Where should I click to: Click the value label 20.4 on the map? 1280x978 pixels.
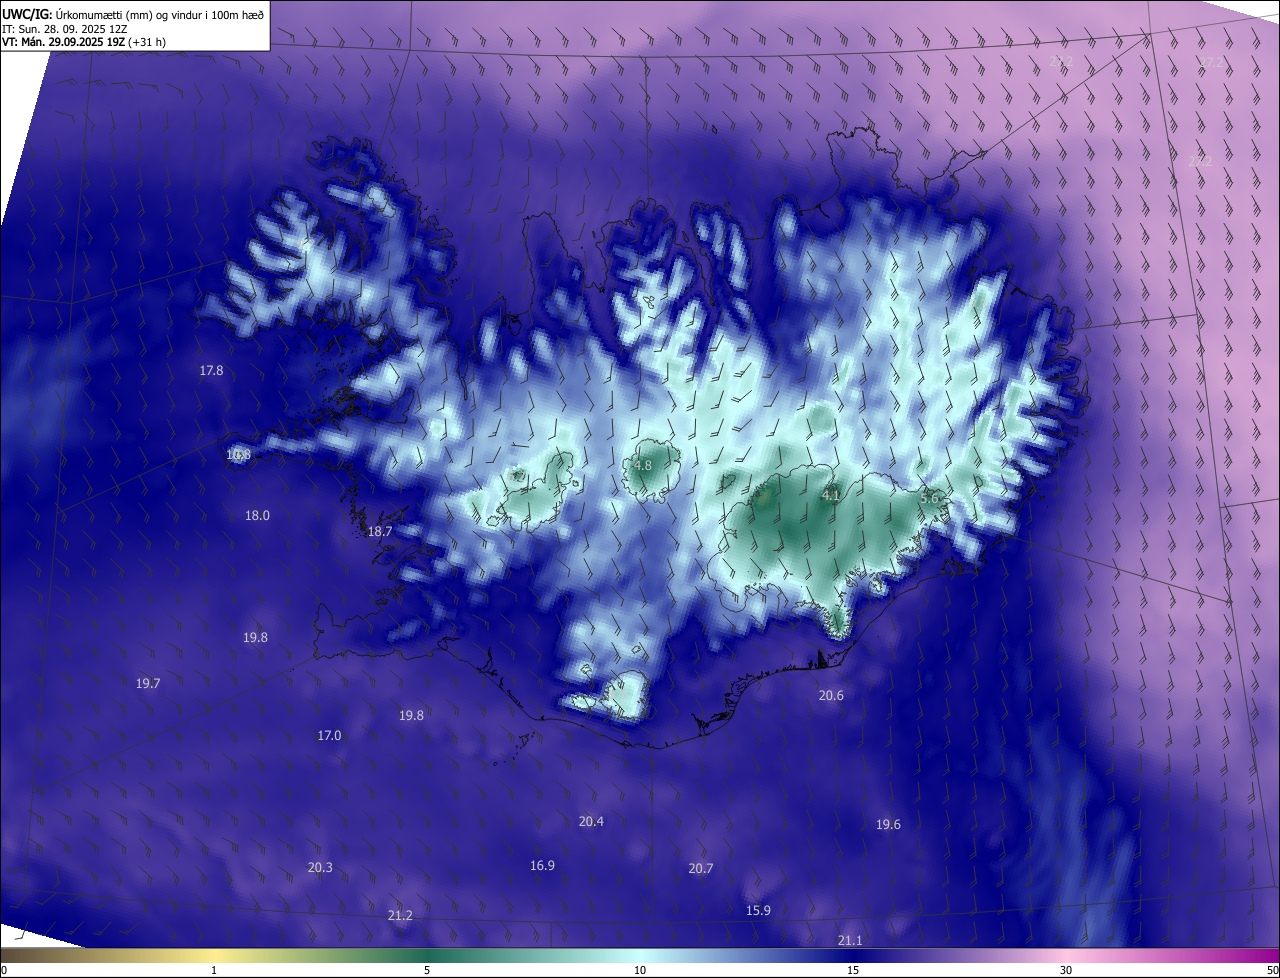pos(591,821)
